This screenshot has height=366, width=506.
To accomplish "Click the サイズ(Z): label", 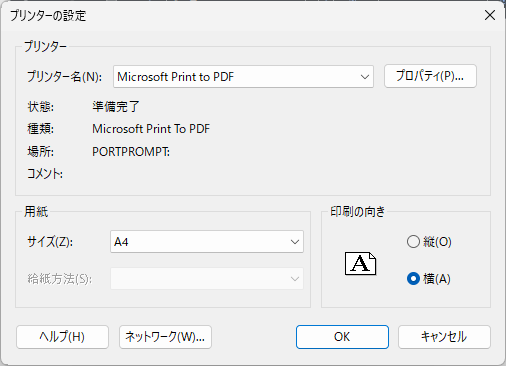I will (50, 241).
